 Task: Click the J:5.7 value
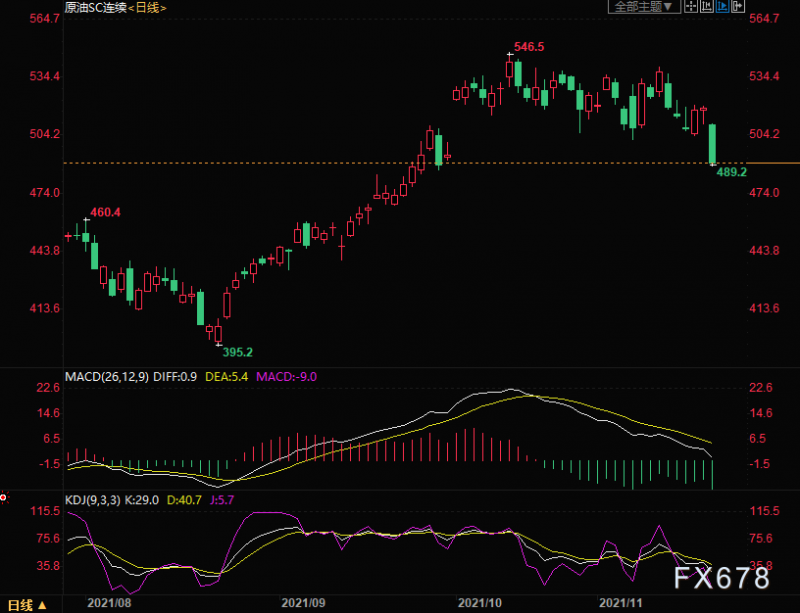point(222,500)
